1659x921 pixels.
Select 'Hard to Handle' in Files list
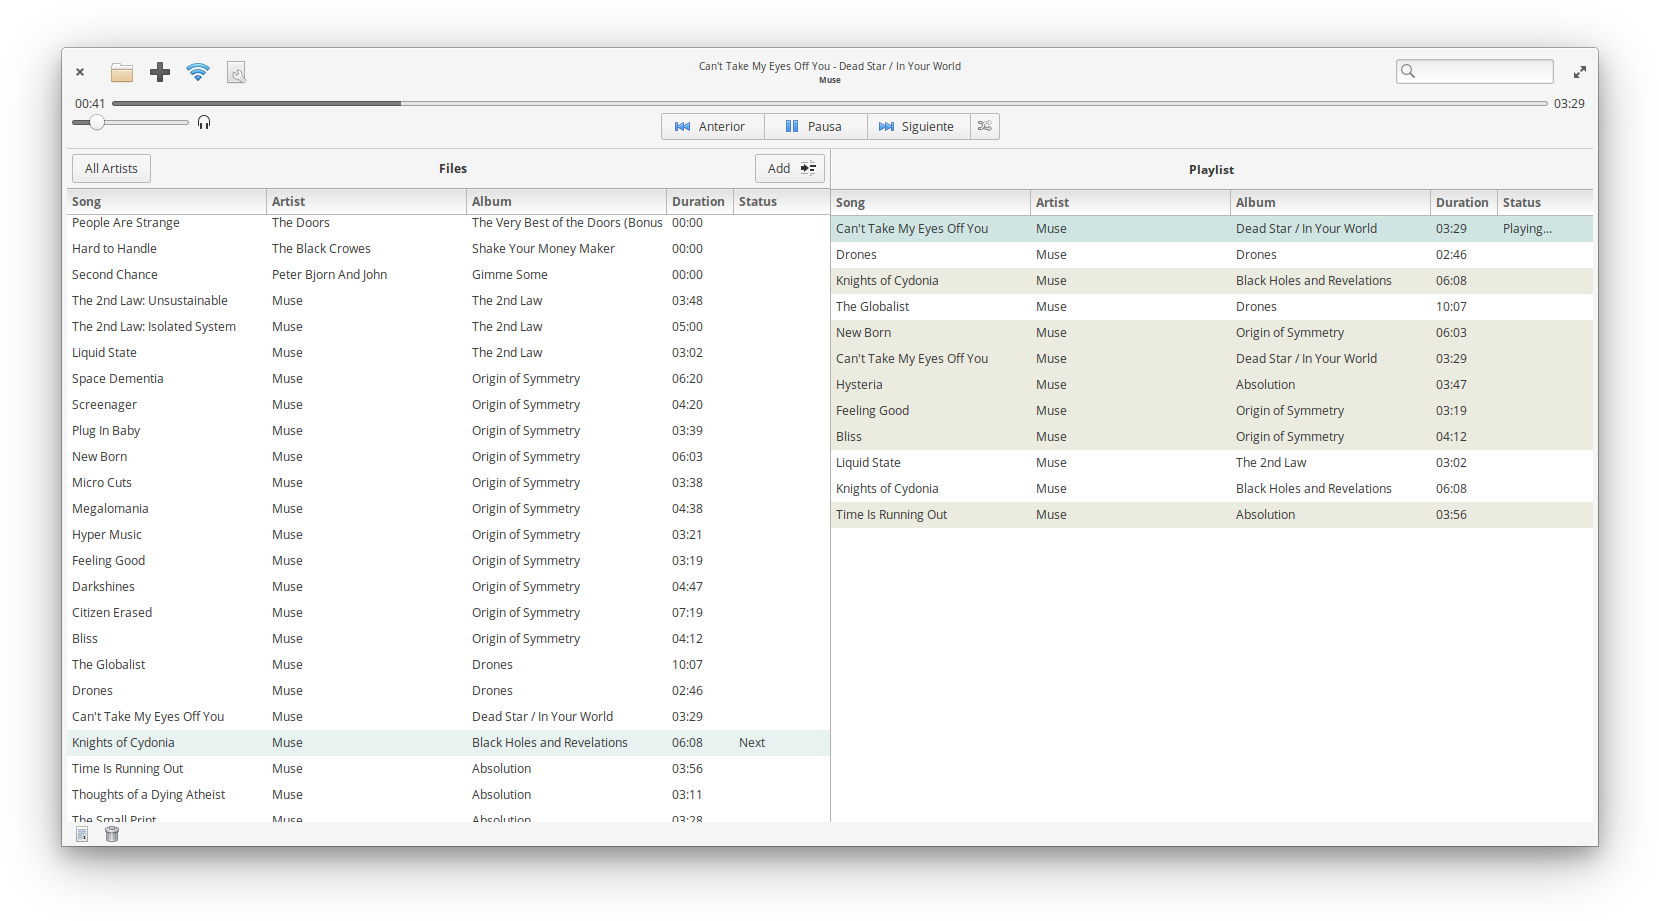tap(448, 249)
